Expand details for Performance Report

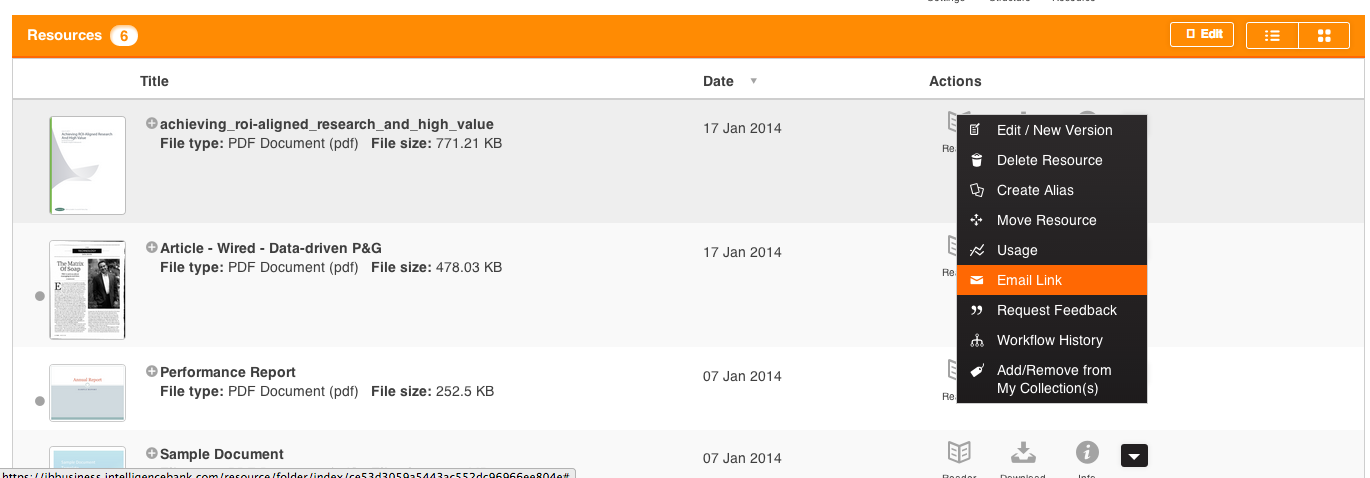tap(152, 372)
